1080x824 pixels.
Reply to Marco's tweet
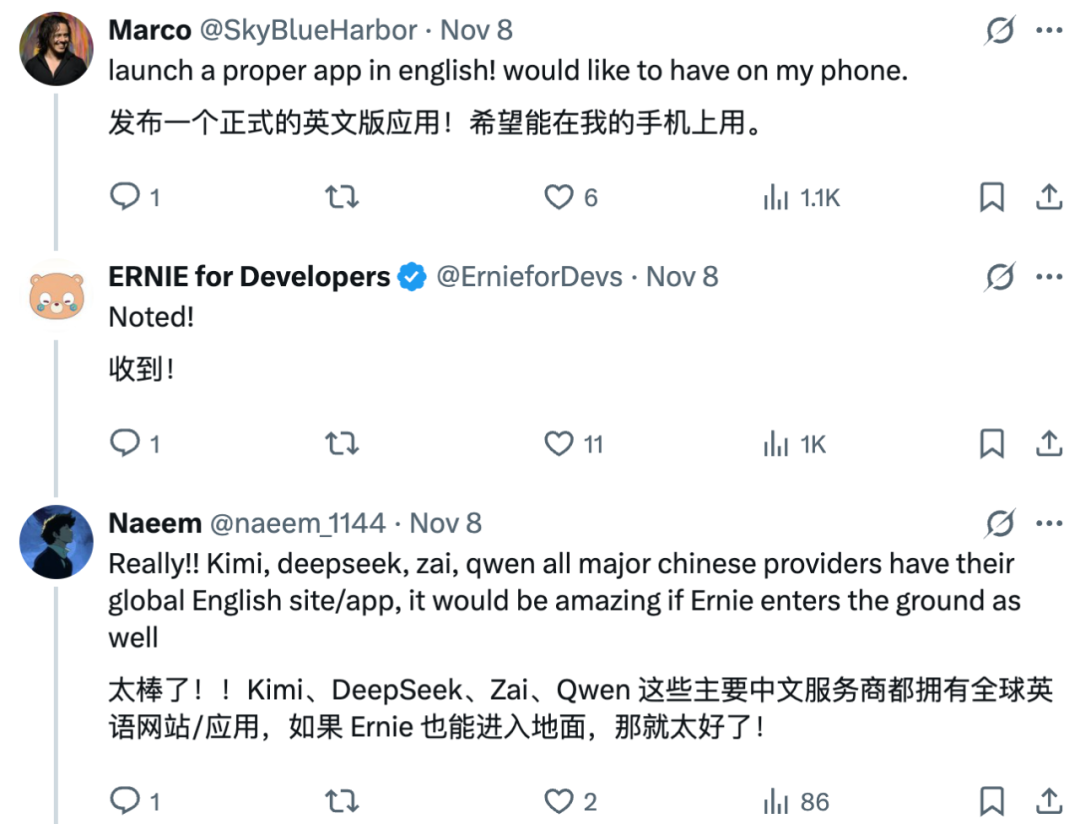click(125, 197)
